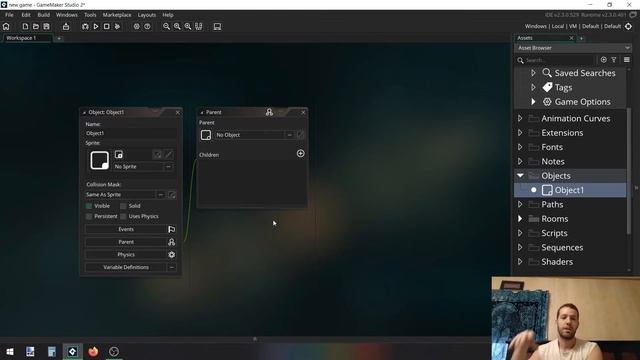640x360 pixels.
Task: Toggle the Persistent checkbox
Action: (x=89, y=216)
